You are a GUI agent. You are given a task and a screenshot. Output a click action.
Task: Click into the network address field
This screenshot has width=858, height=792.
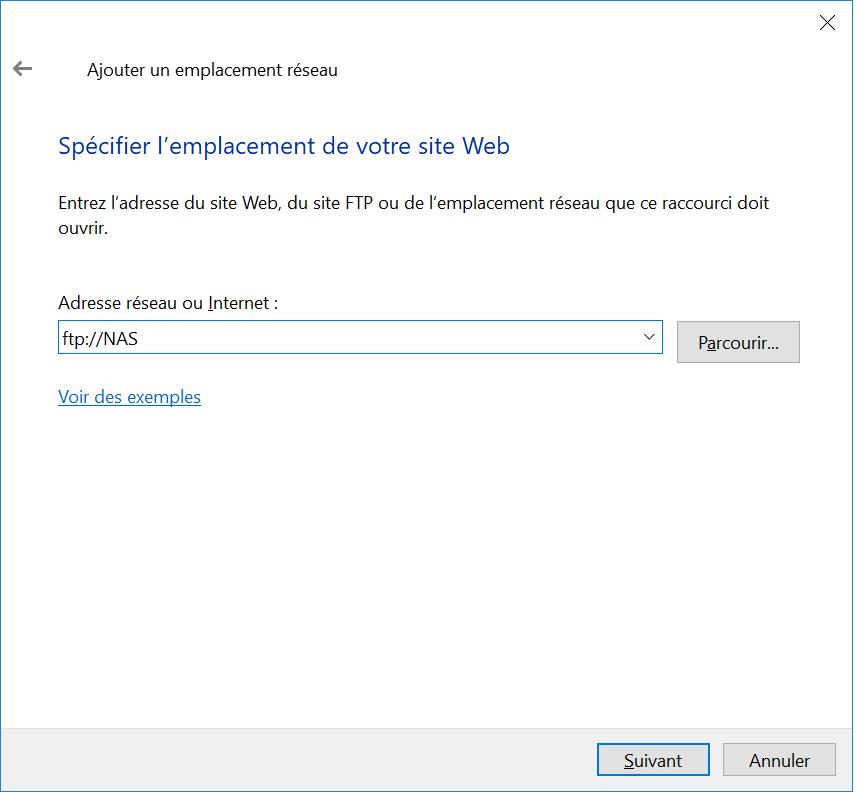click(350, 338)
